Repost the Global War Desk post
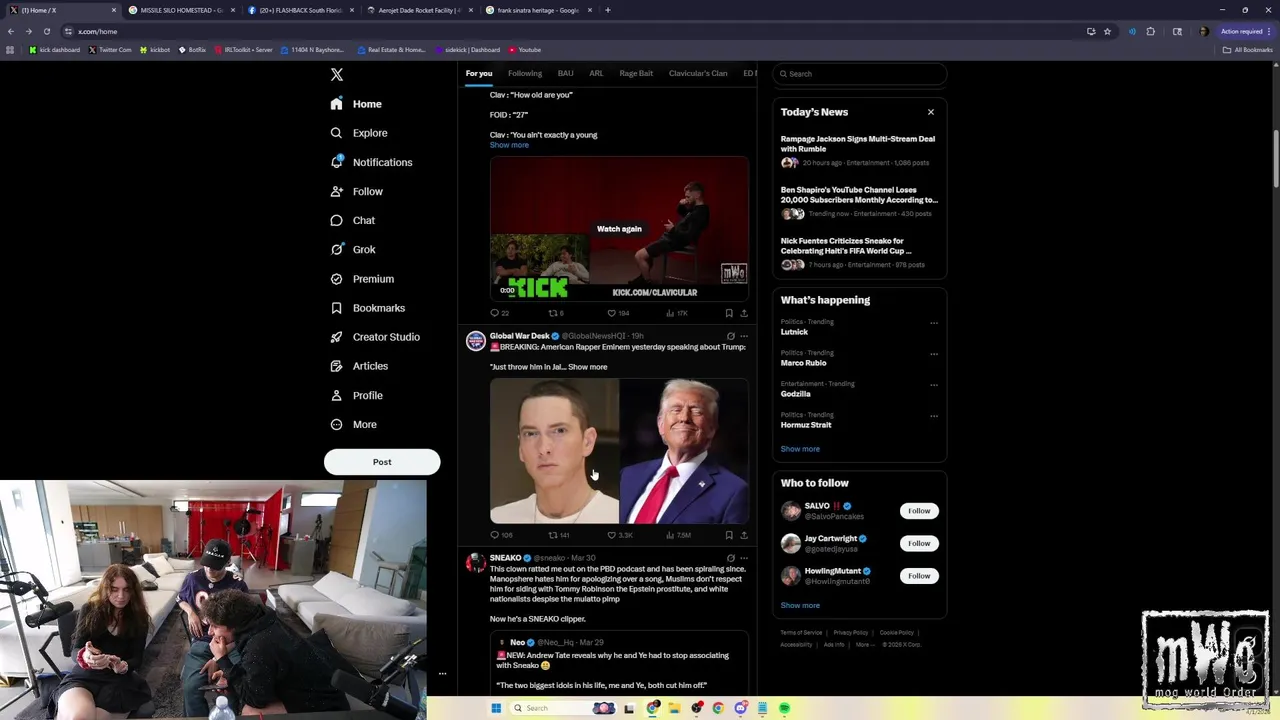1280x720 pixels. pyautogui.click(x=558, y=536)
